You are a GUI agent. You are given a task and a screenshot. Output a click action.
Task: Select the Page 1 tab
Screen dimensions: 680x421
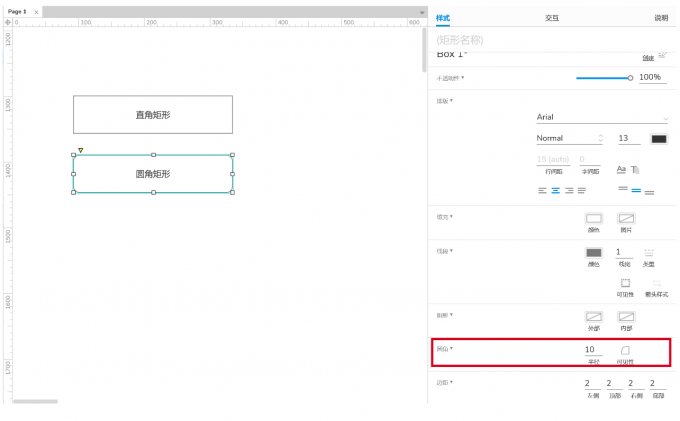pos(17,12)
